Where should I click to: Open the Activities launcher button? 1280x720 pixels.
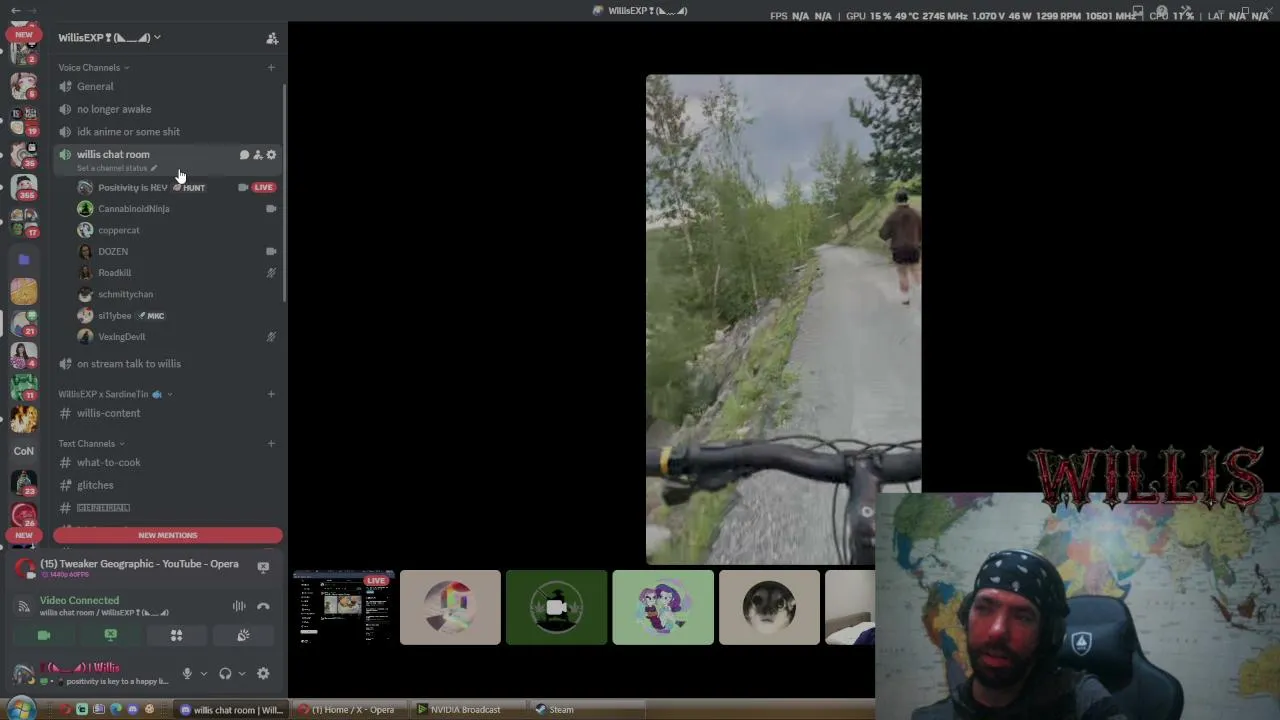click(x=176, y=635)
